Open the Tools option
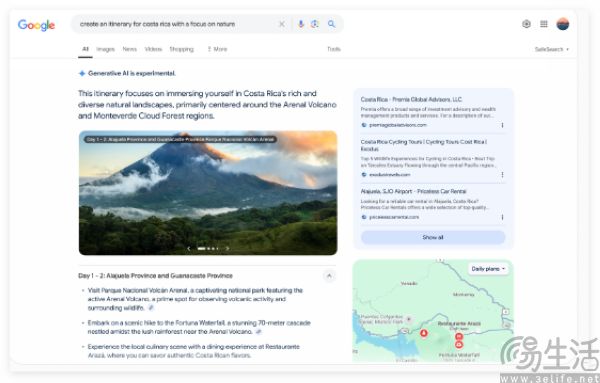Screen dimensions: 600x383 (334, 49)
